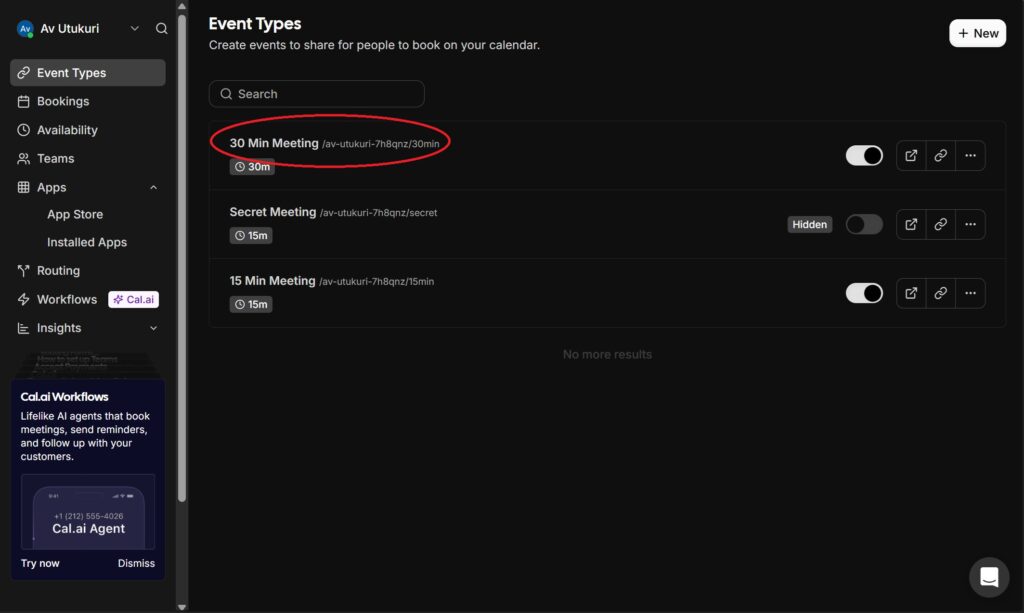The height and width of the screenshot is (613, 1024).
Task: Turn off the 15 Min Meeting toggle
Action: pos(864,293)
